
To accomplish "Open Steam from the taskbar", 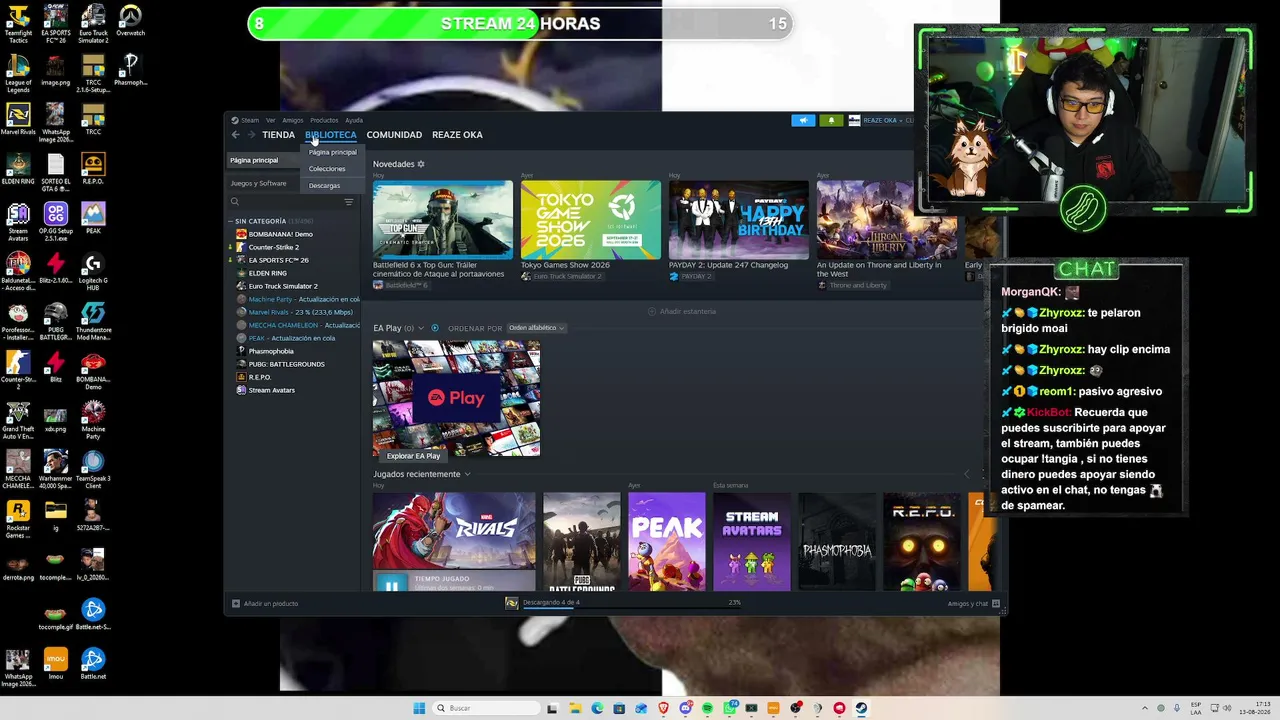I will coord(861,708).
